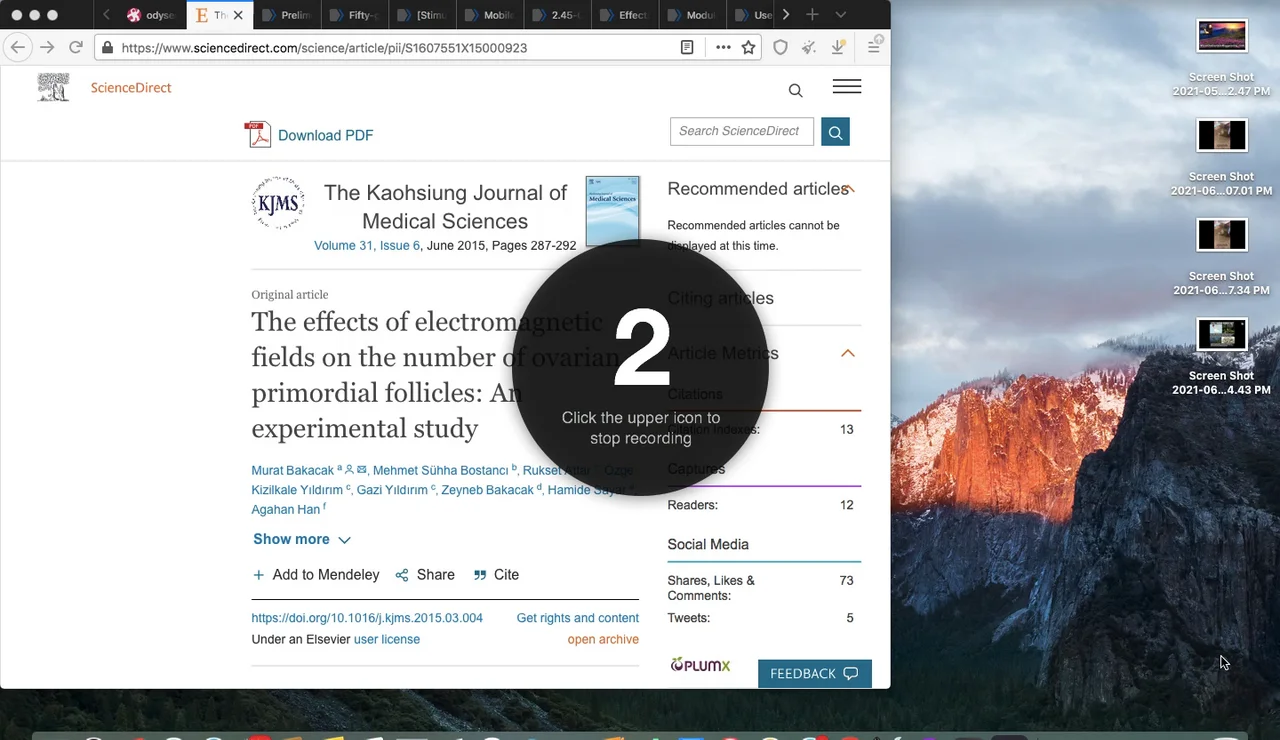Image resolution: width=1280 pixels, height=740 pixels.
Task: Click inside the Search ScienceDirect field
Action: (741, 131)
